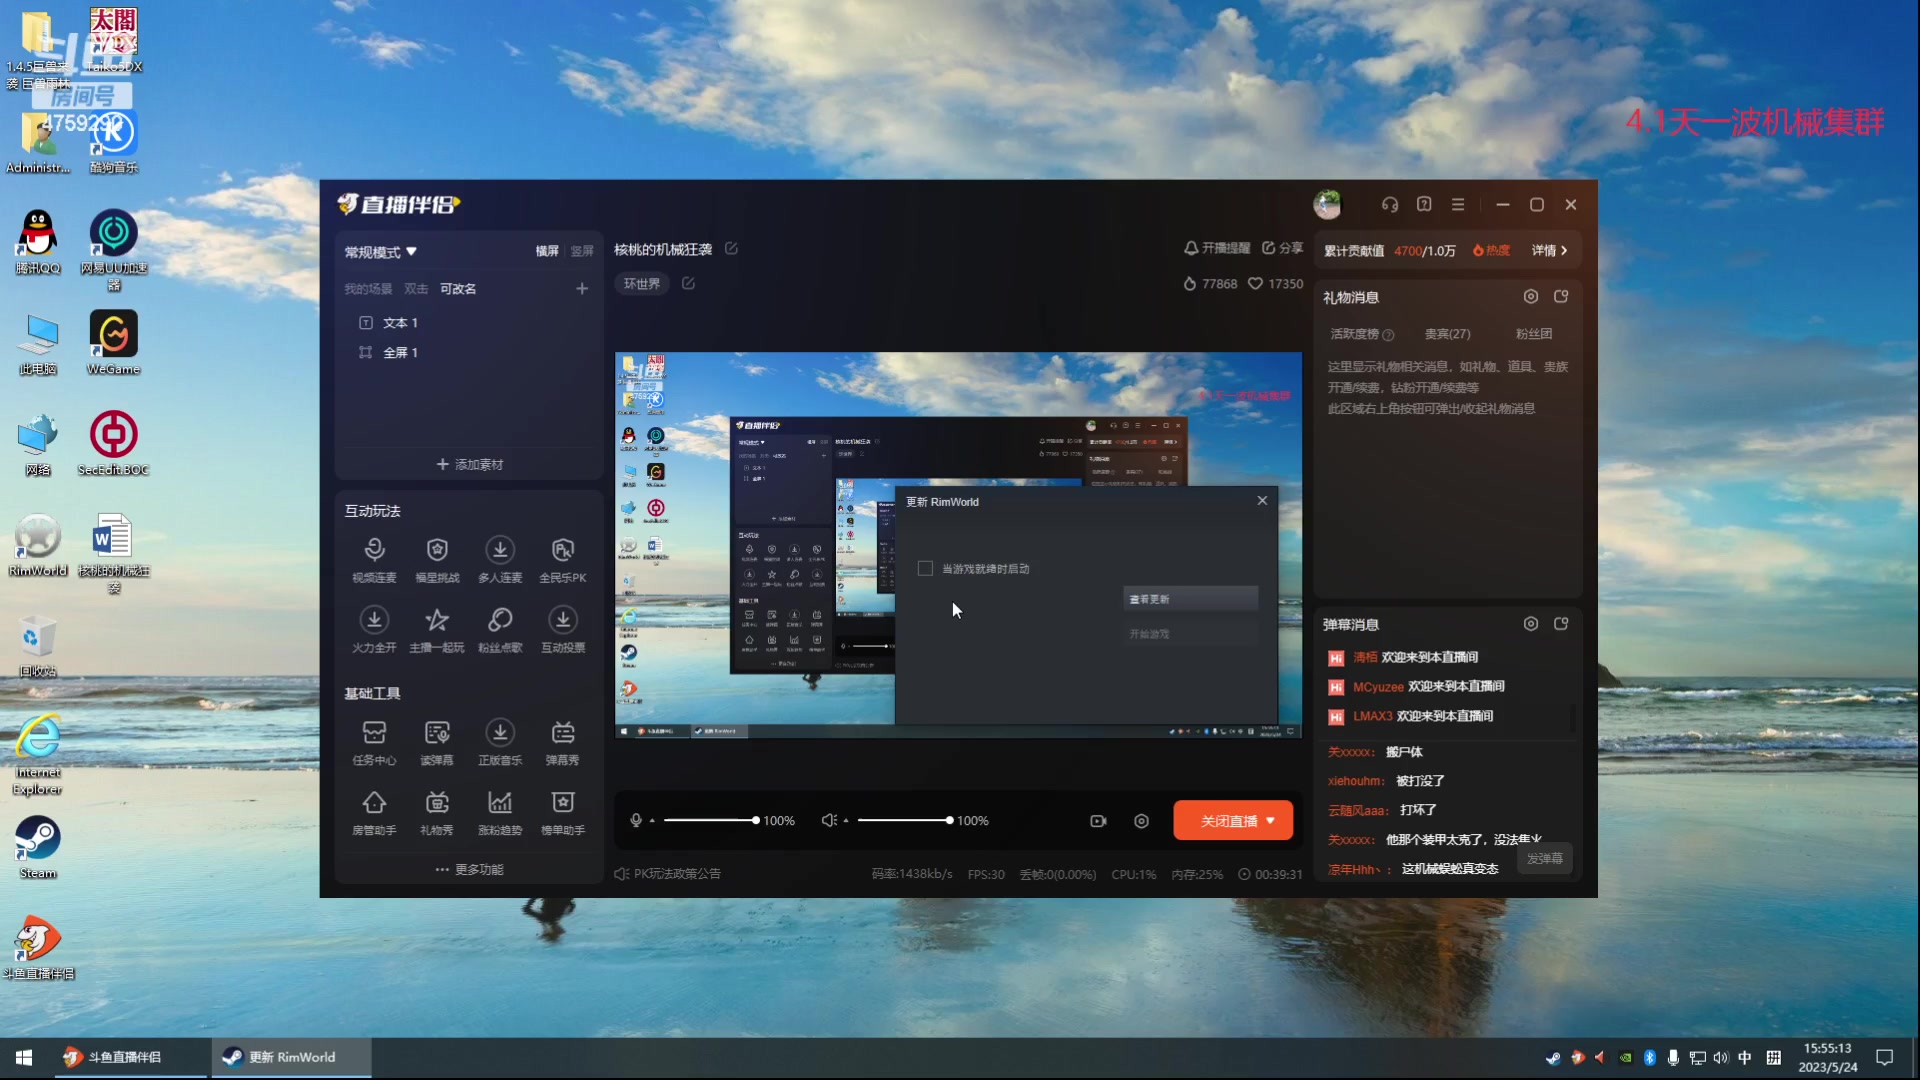The image size is (1920, 1080).
Task: Pop out the 弹幕消息 panel
Action: (1561, 623)
